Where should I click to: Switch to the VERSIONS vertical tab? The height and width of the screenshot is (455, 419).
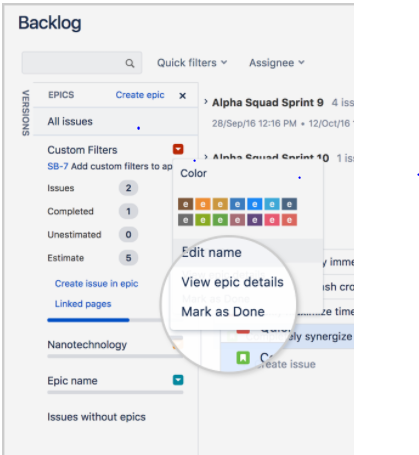(26, 113)
